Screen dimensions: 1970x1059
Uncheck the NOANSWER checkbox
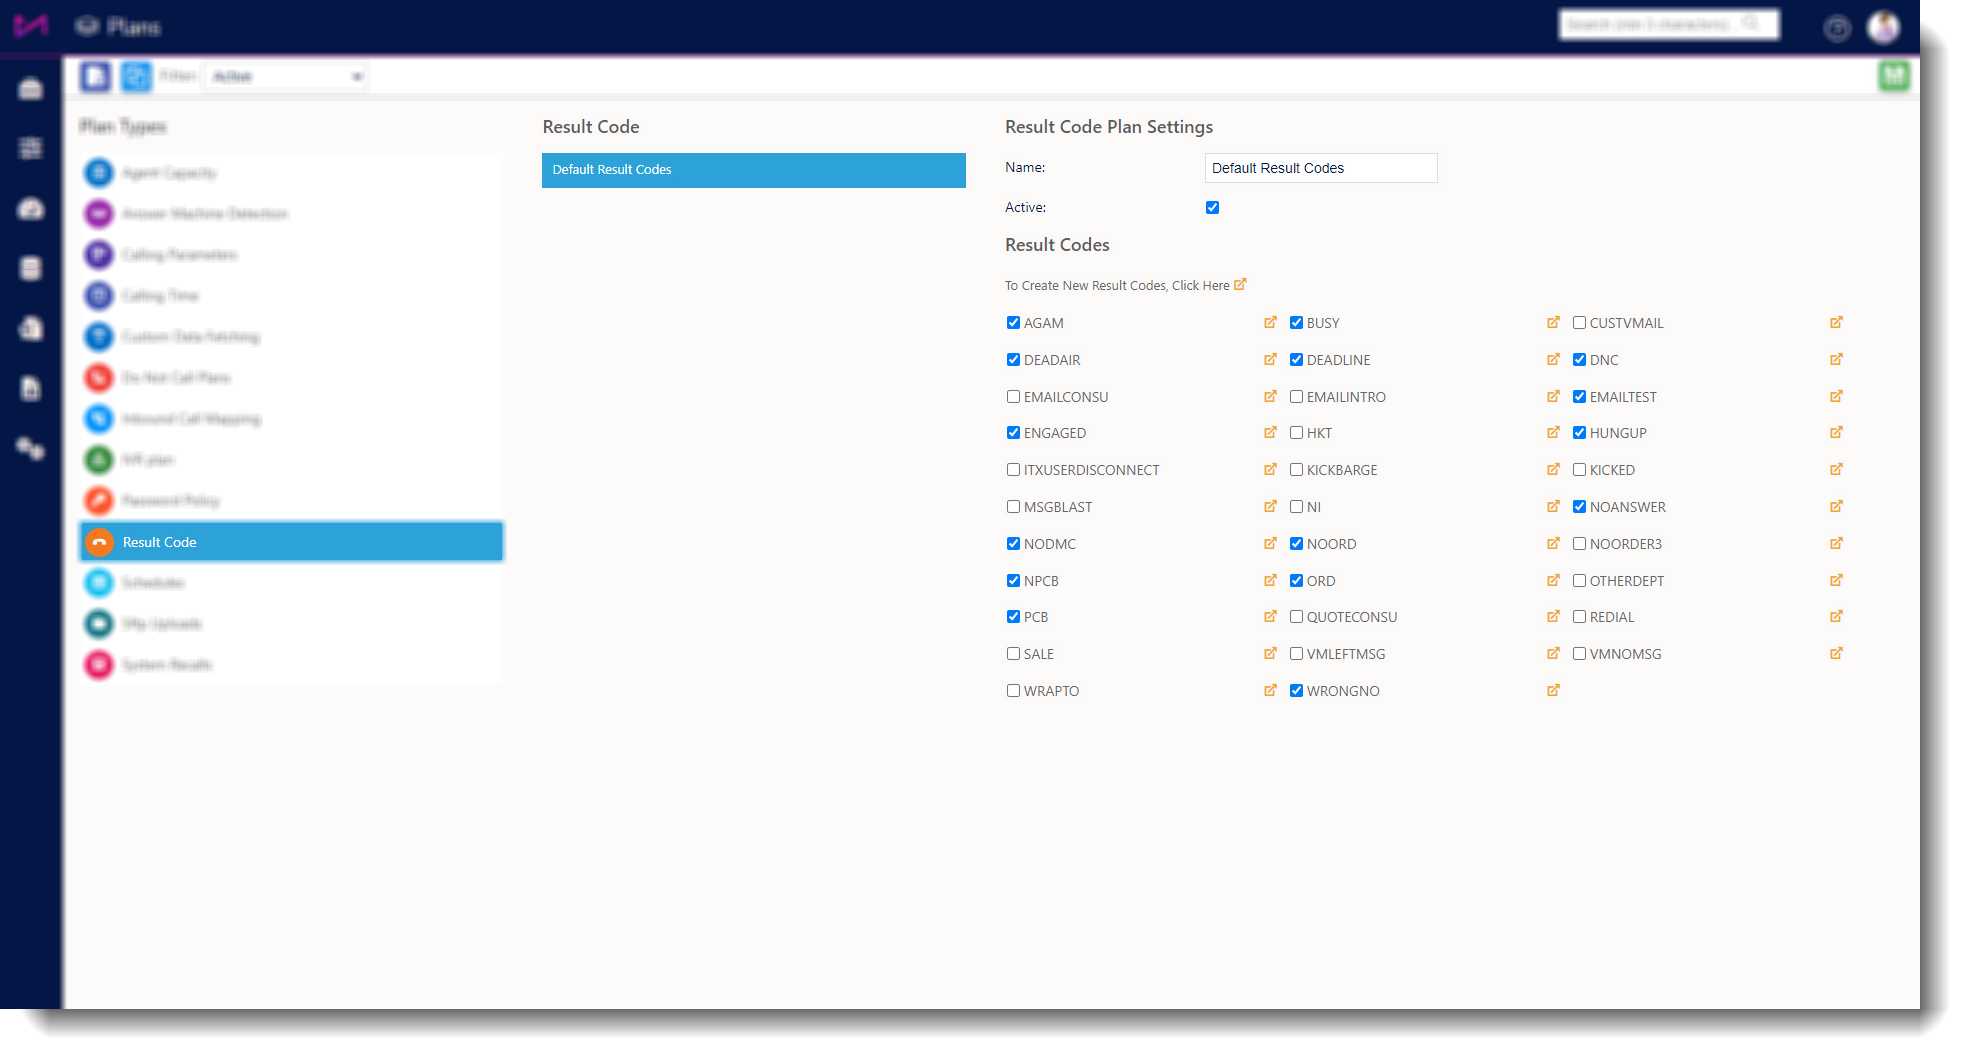(1579, 506)
